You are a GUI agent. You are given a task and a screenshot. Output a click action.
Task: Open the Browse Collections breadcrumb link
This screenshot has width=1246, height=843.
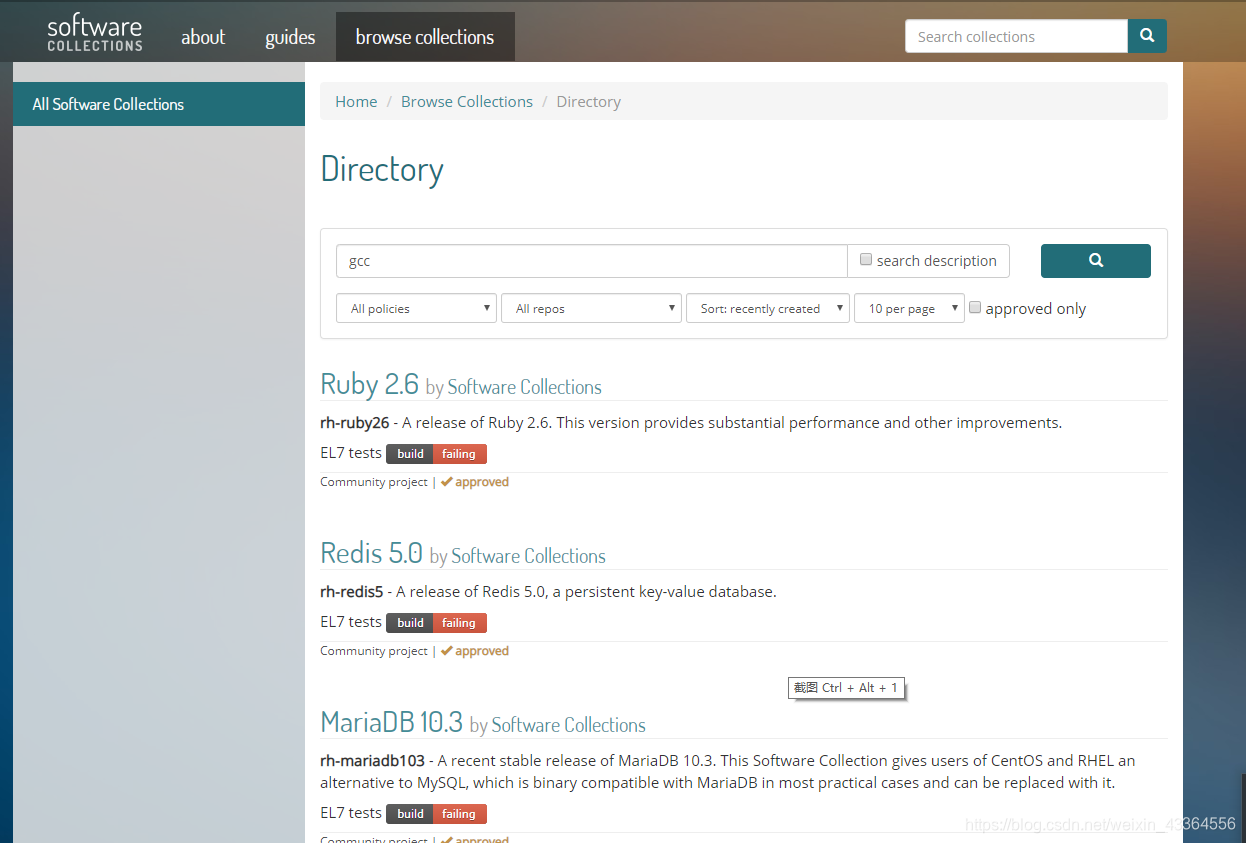(x=467, y=102)
